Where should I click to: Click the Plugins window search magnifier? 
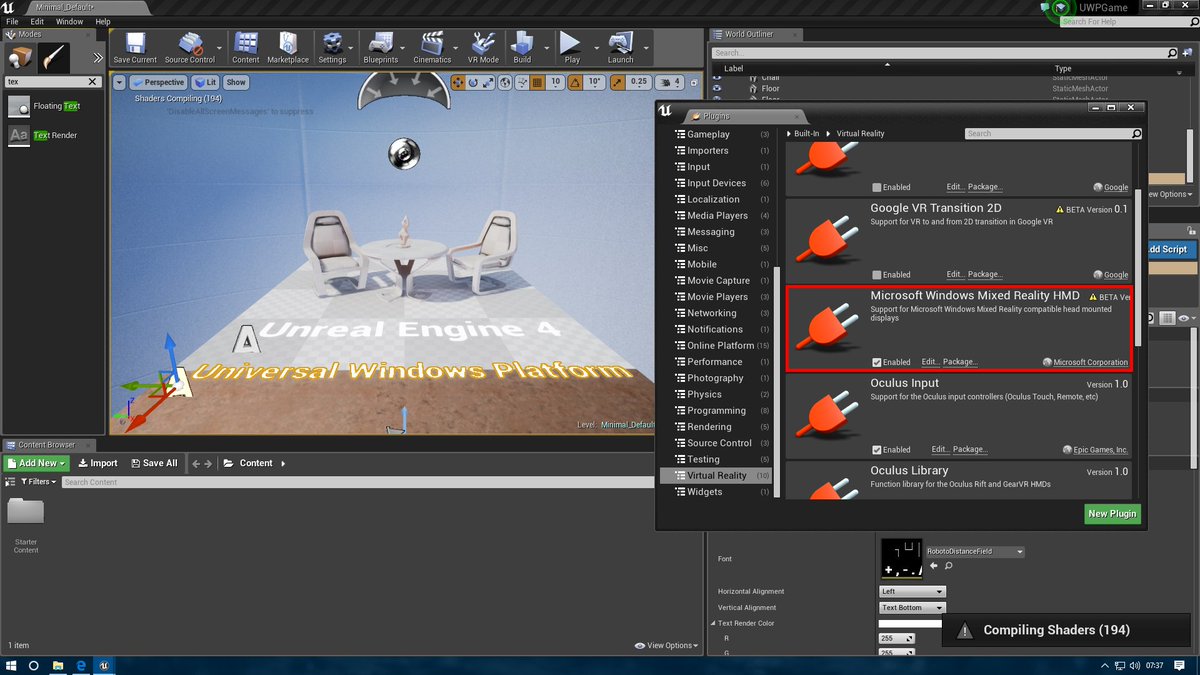click(x=1136, y=133)
